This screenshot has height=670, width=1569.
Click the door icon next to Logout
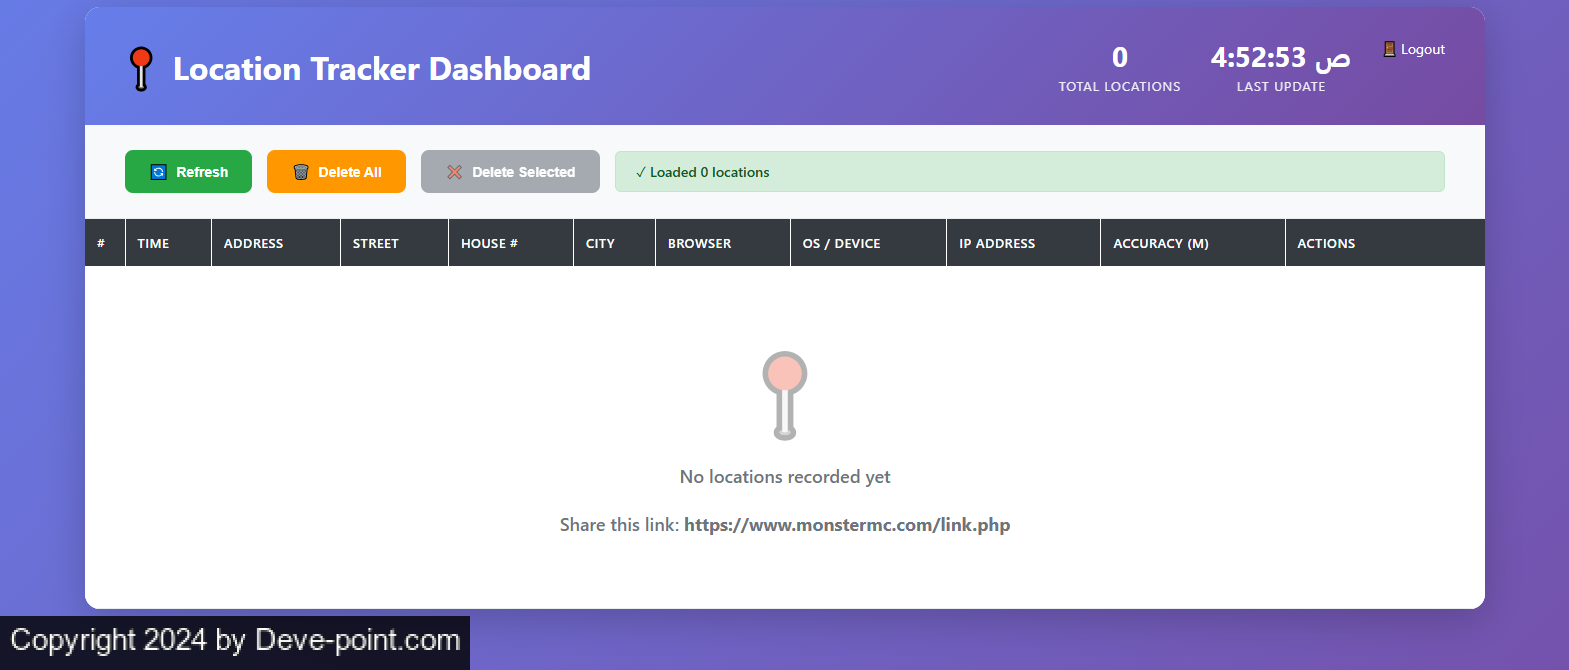(1389, 49)
